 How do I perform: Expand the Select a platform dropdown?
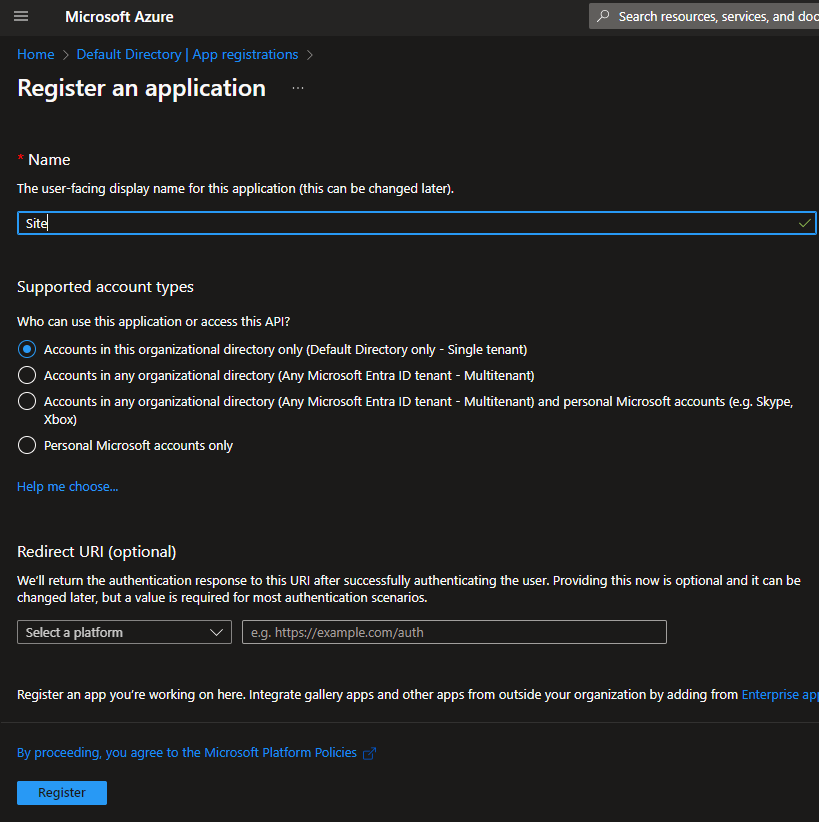[x=124, y=632]
